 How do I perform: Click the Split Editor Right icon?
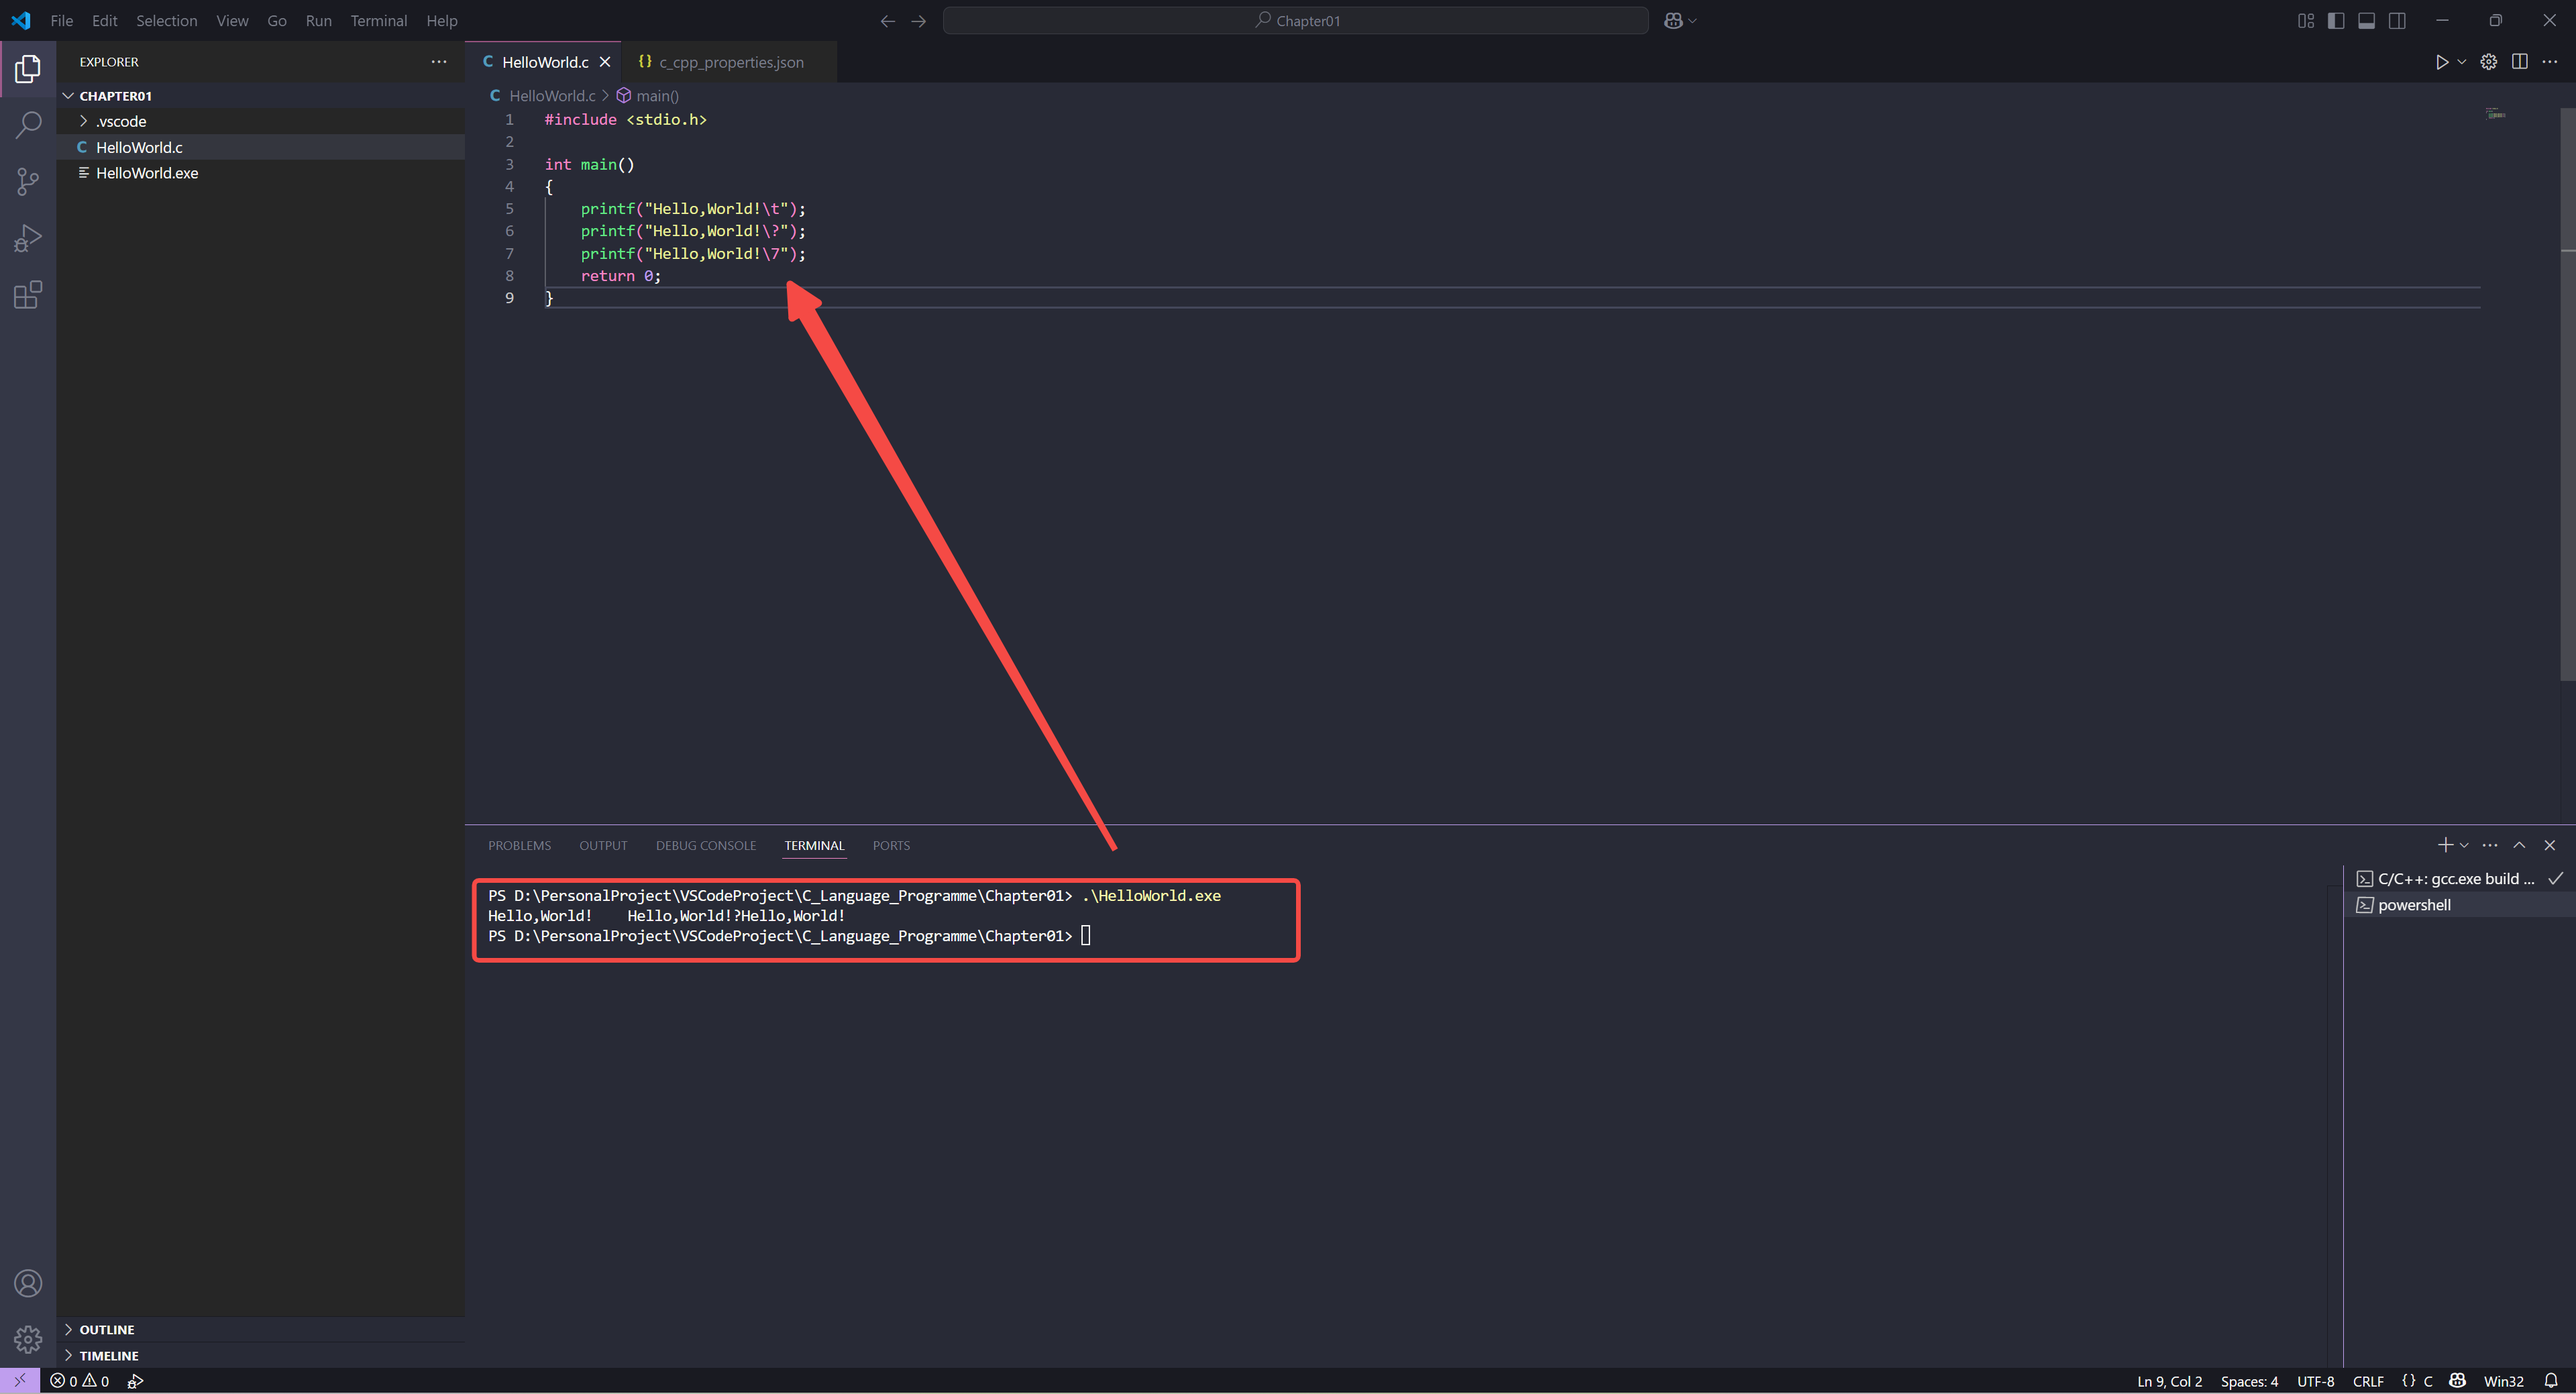click(x=2519, y=62)
